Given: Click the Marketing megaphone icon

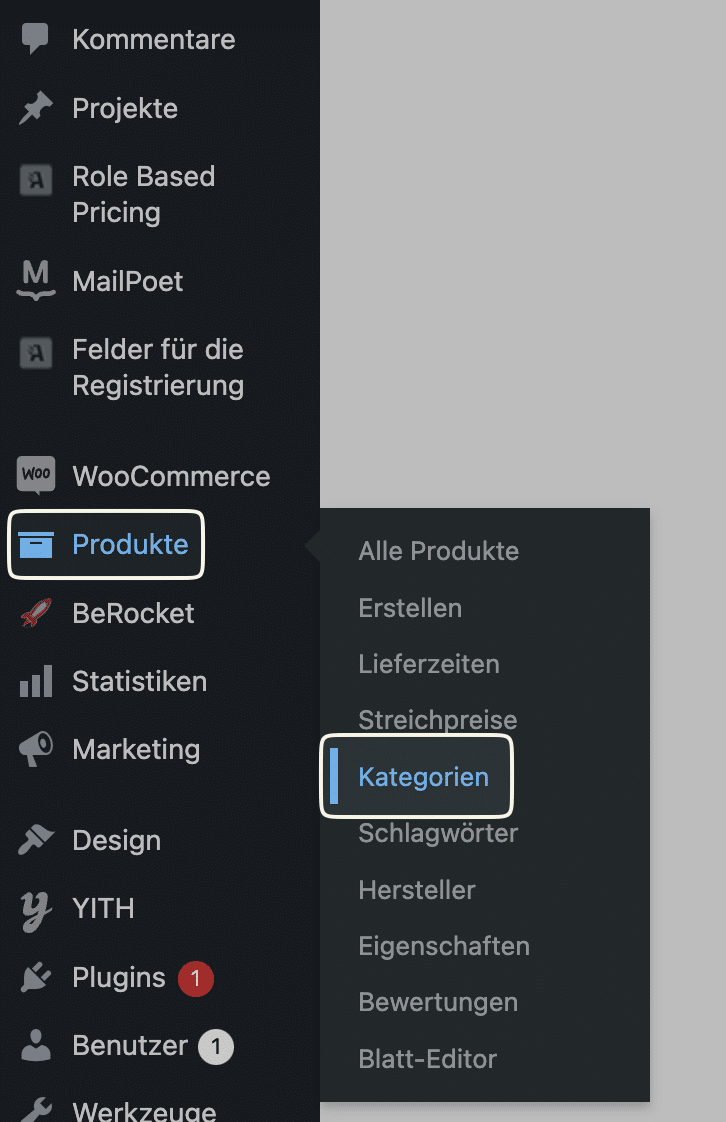Looking at the screenshot, I should coord(36,749).
